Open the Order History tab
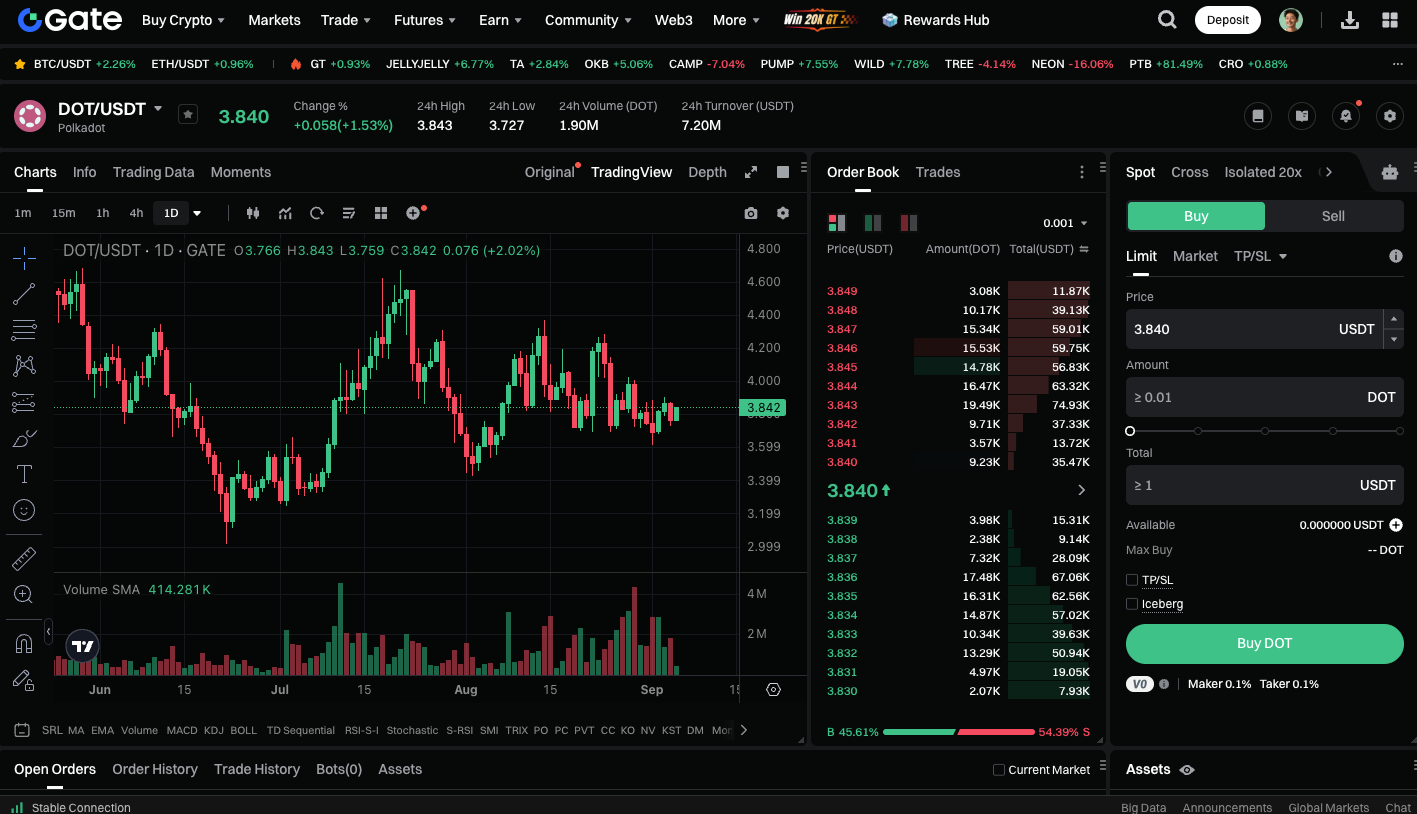Image resolution: width=1417 pixels, height=814 pixels. (x=155, y=769)
